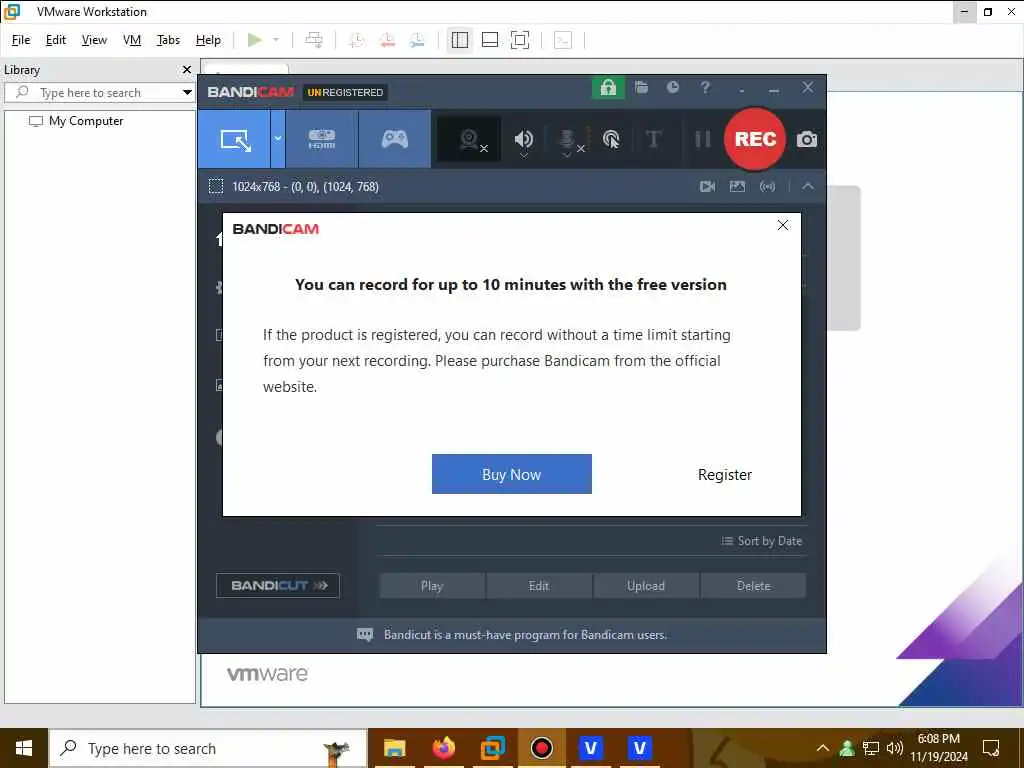Open scheduled recording clock icon
The width and height of the screenshot is (1024, 768).
673,87
